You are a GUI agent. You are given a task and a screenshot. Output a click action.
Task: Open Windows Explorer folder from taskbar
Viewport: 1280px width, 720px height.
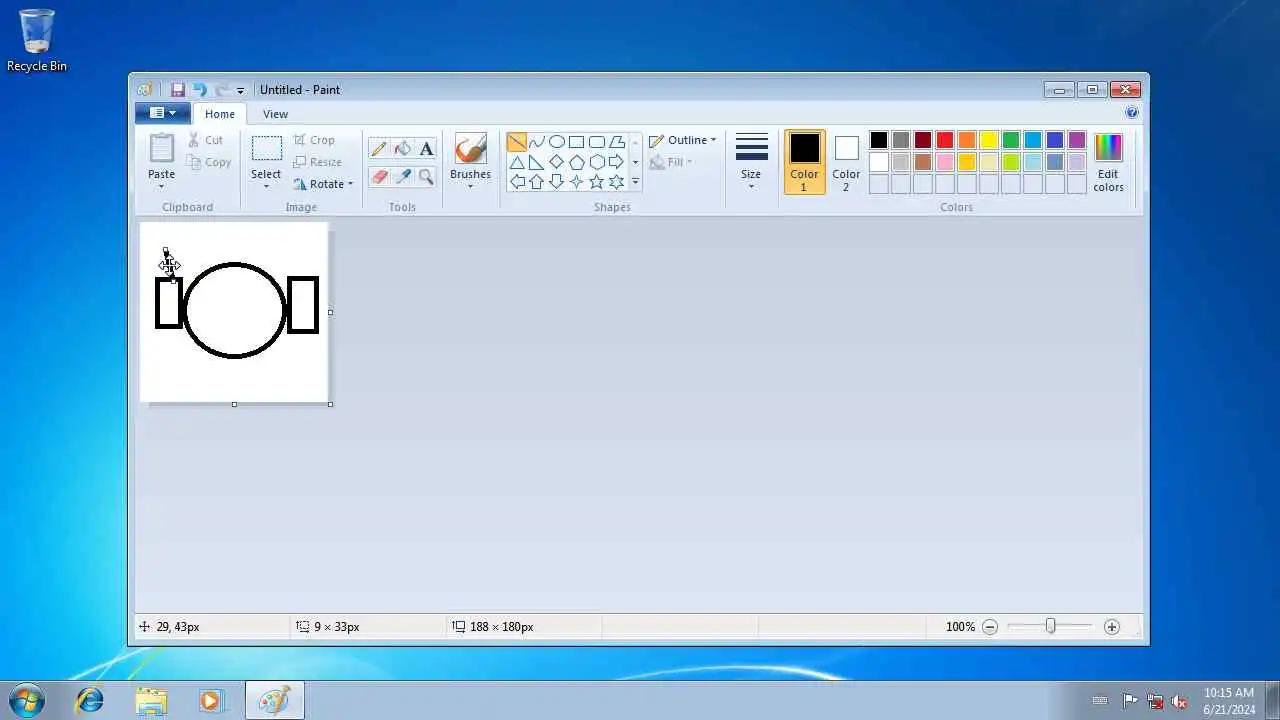[151, 700]
